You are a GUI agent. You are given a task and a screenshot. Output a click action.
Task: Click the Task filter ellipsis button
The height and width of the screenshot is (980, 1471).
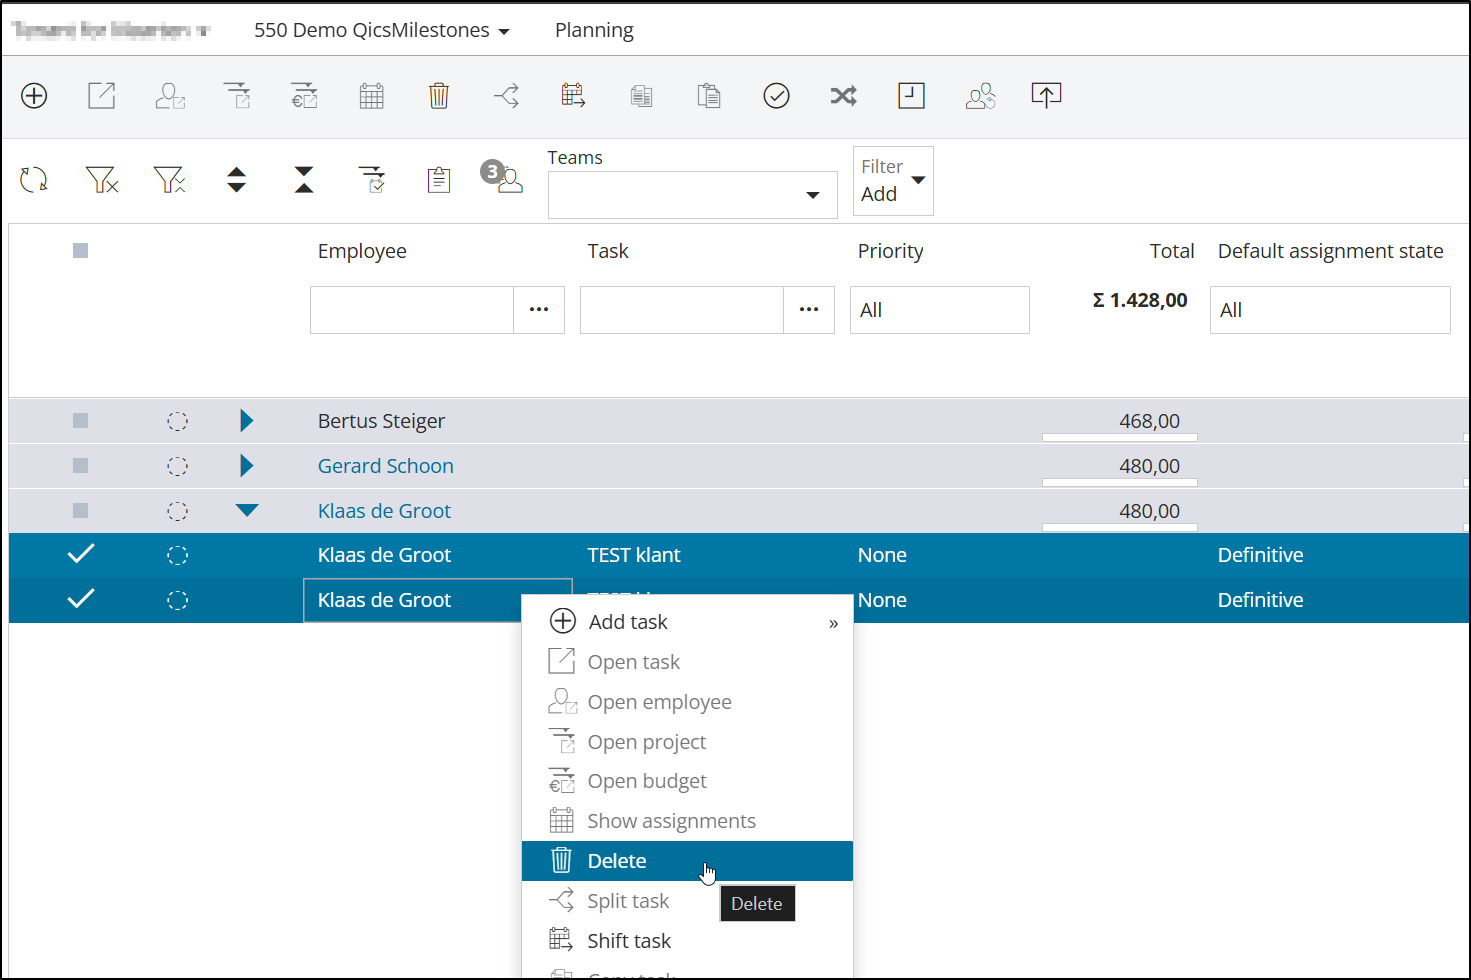pyautogui.click(x=809, y=310)
